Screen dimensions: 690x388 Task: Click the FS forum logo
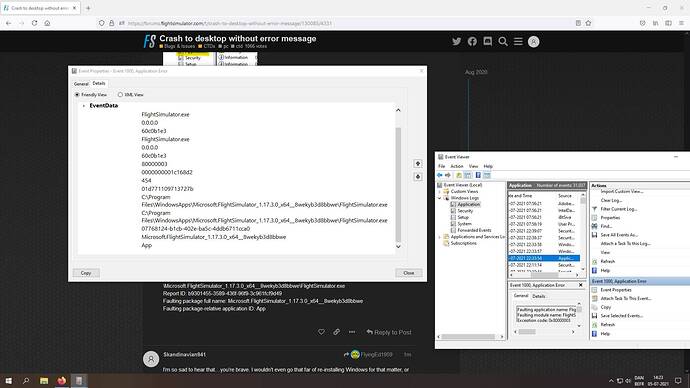click(149, 41)
